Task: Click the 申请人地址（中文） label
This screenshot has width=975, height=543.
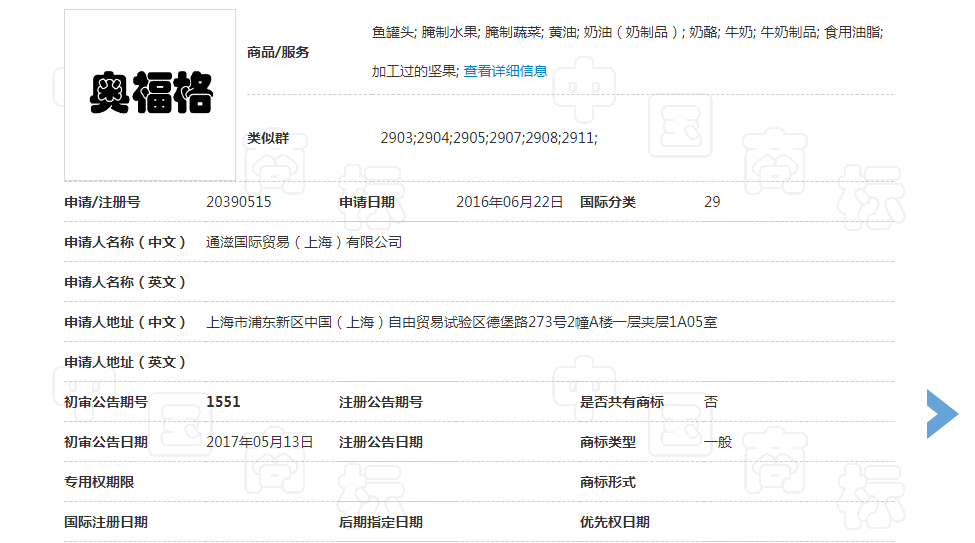Action: pos(125,322)
